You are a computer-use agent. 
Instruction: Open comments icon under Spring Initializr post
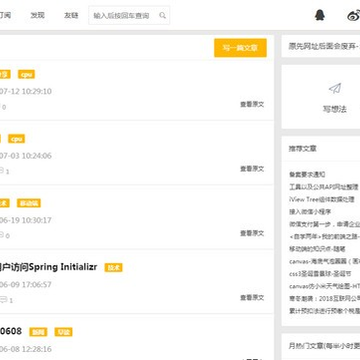point(3,300)
